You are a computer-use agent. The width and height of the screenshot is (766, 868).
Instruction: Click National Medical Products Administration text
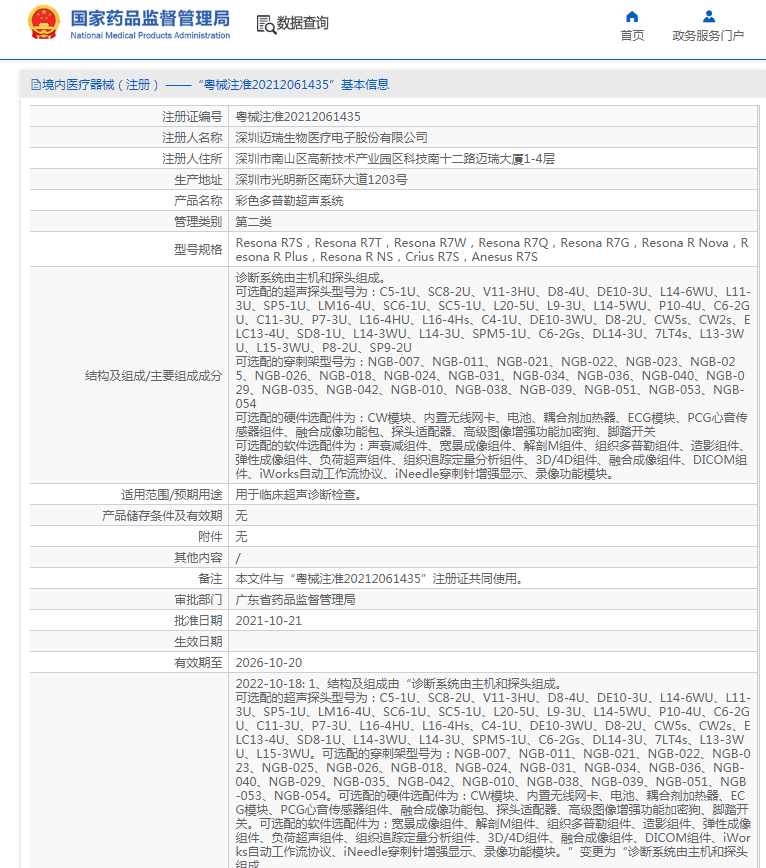pyautogui.click(x=150, y=35)
